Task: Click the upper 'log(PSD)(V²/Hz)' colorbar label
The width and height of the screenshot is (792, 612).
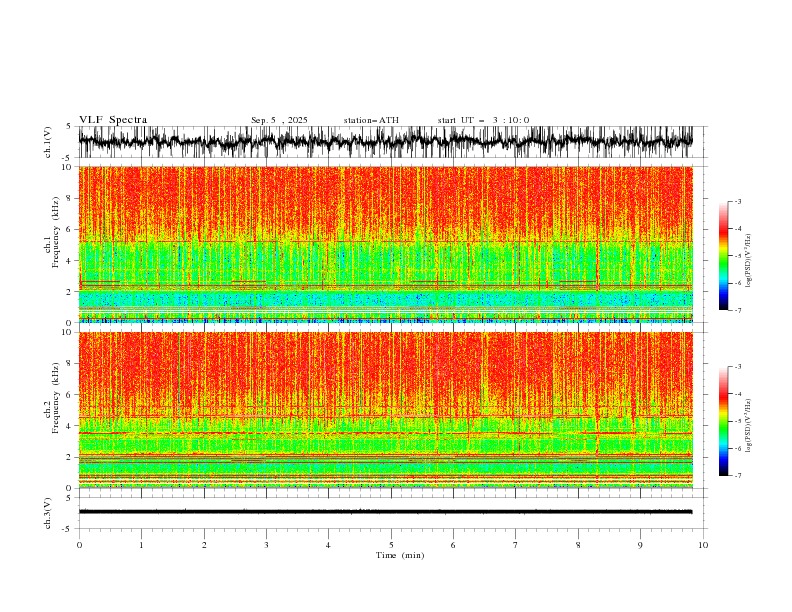Action: point(748,261)
